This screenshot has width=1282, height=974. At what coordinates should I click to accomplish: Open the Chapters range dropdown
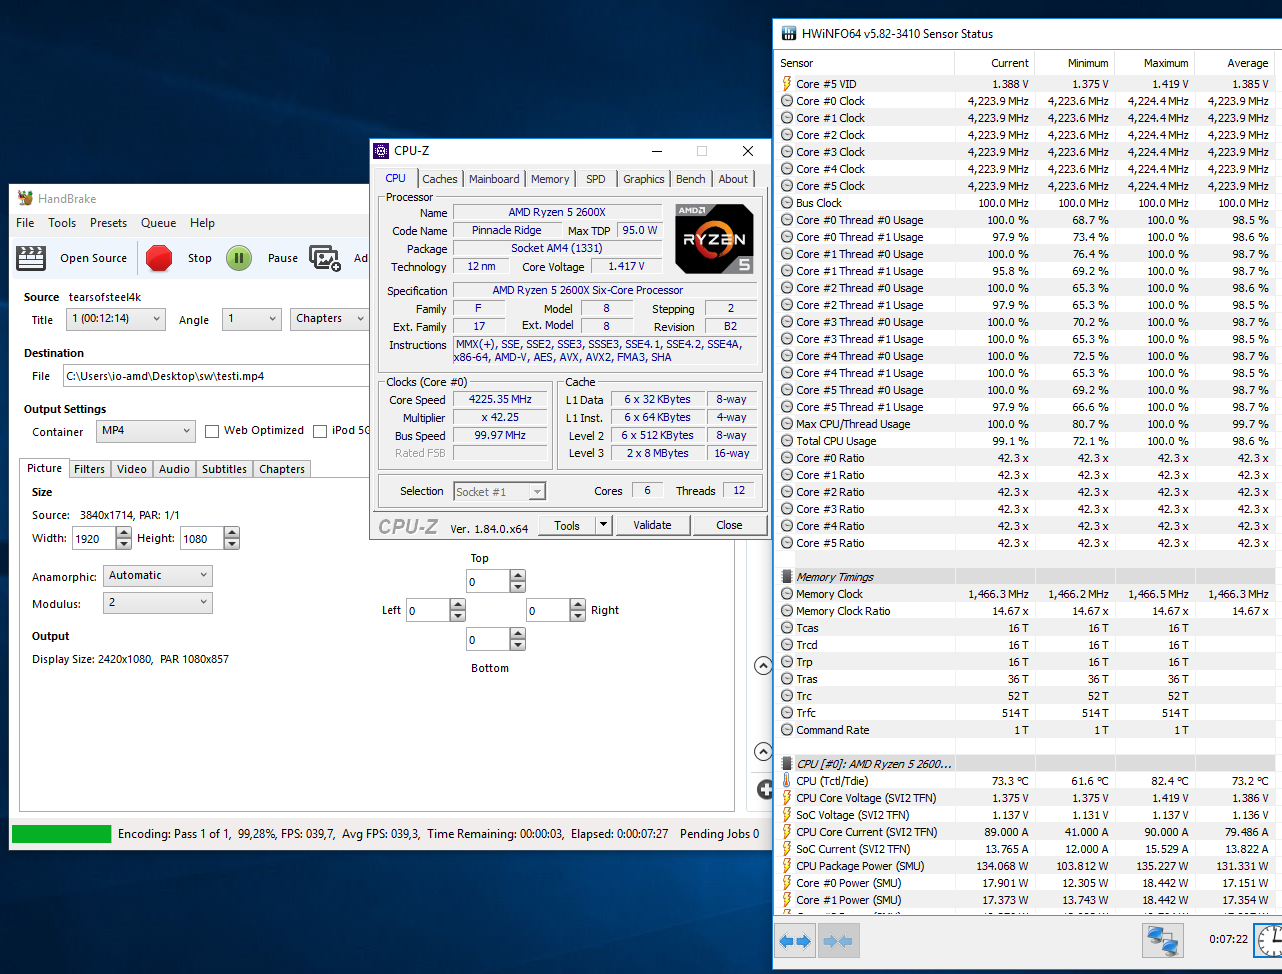(x=330, y=319)
